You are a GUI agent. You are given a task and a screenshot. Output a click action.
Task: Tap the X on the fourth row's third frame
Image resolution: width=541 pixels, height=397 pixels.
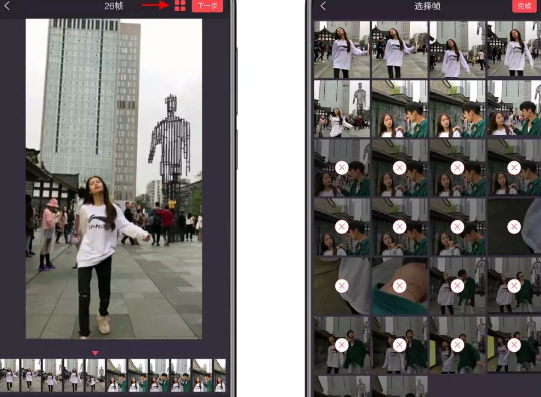click(458, 227)
